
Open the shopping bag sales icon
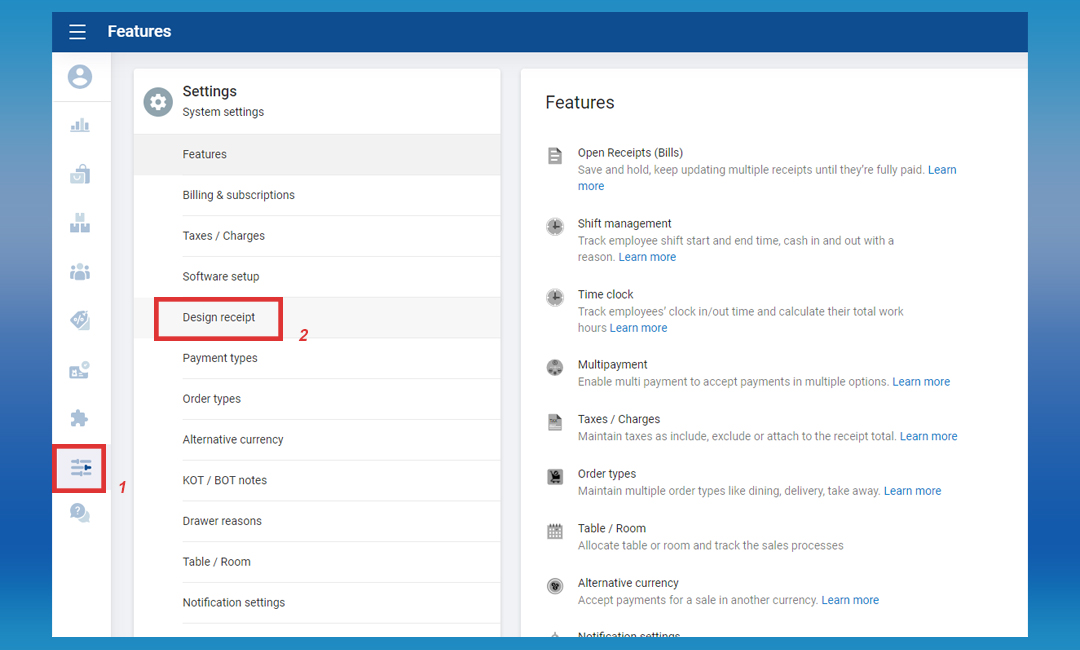pos(80,174)
